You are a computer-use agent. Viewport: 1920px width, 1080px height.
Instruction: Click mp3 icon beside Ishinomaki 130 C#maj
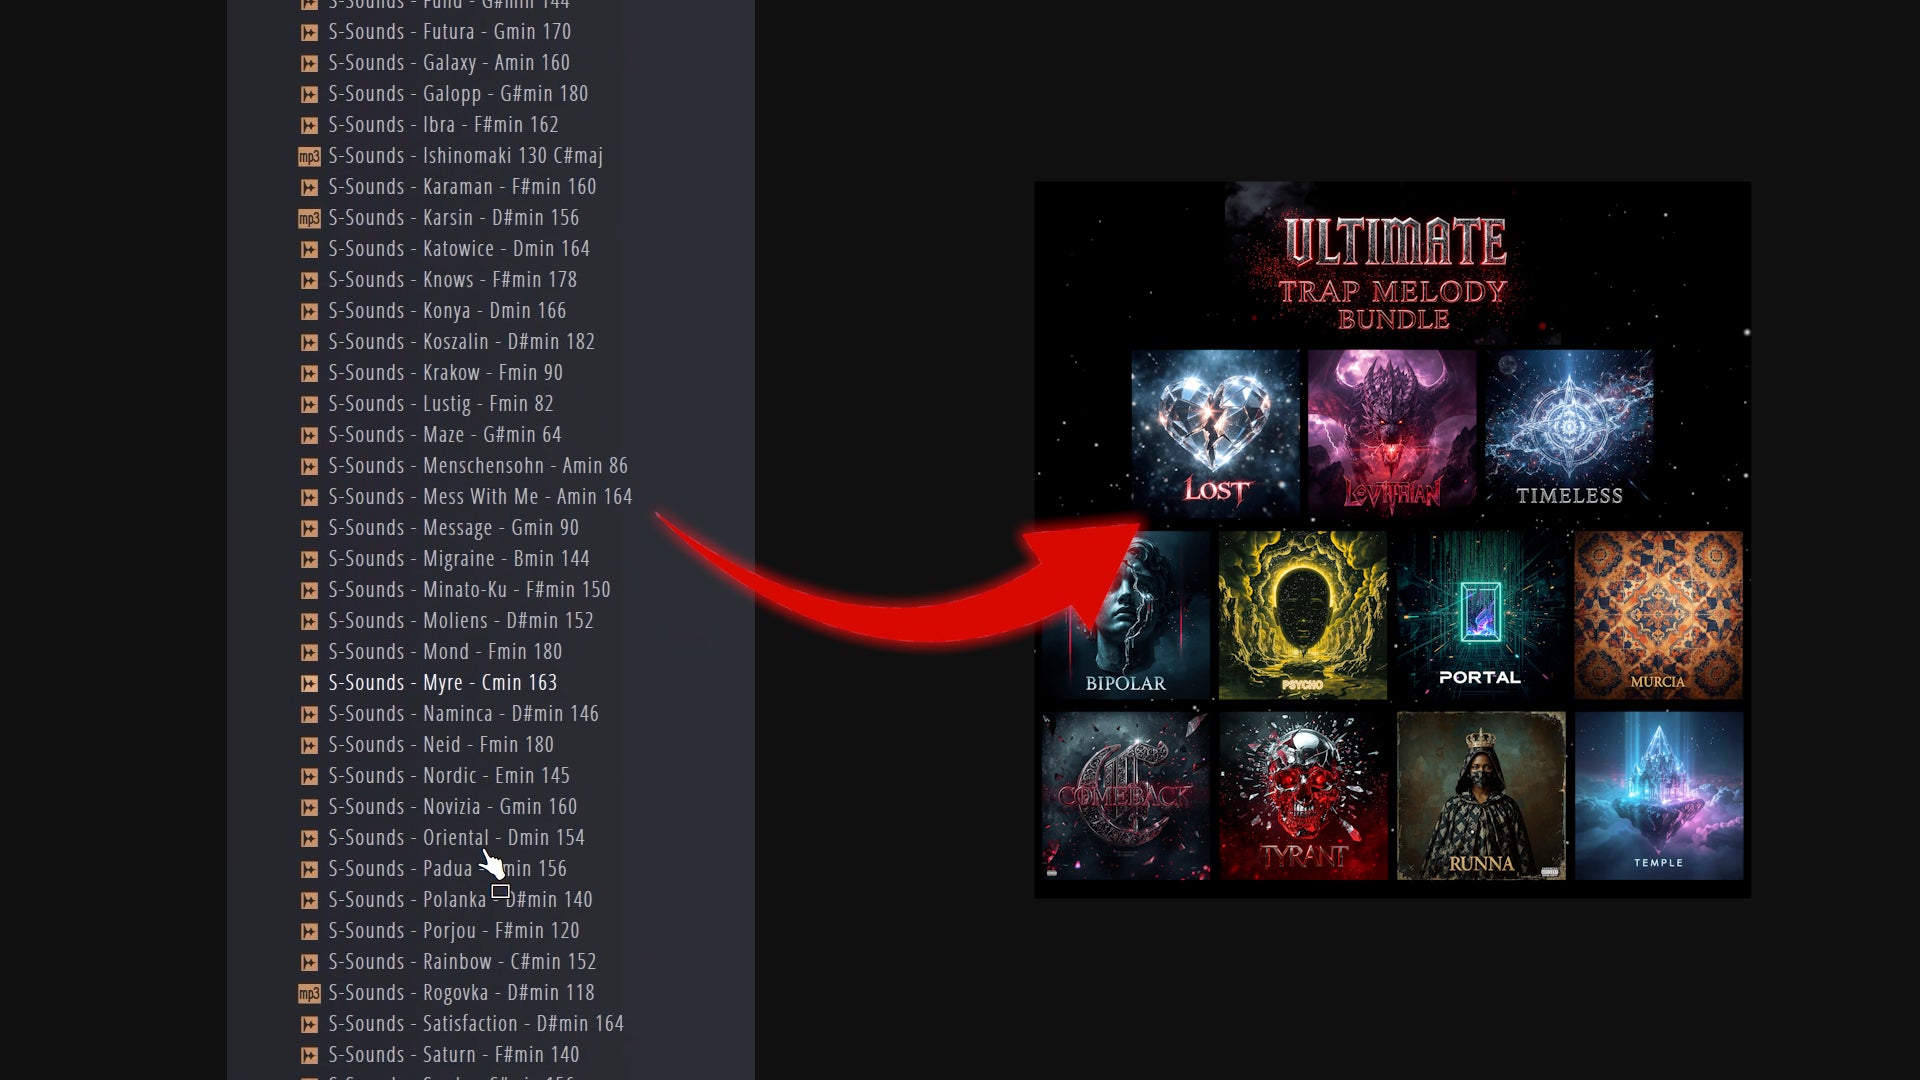tap(309, 156)
